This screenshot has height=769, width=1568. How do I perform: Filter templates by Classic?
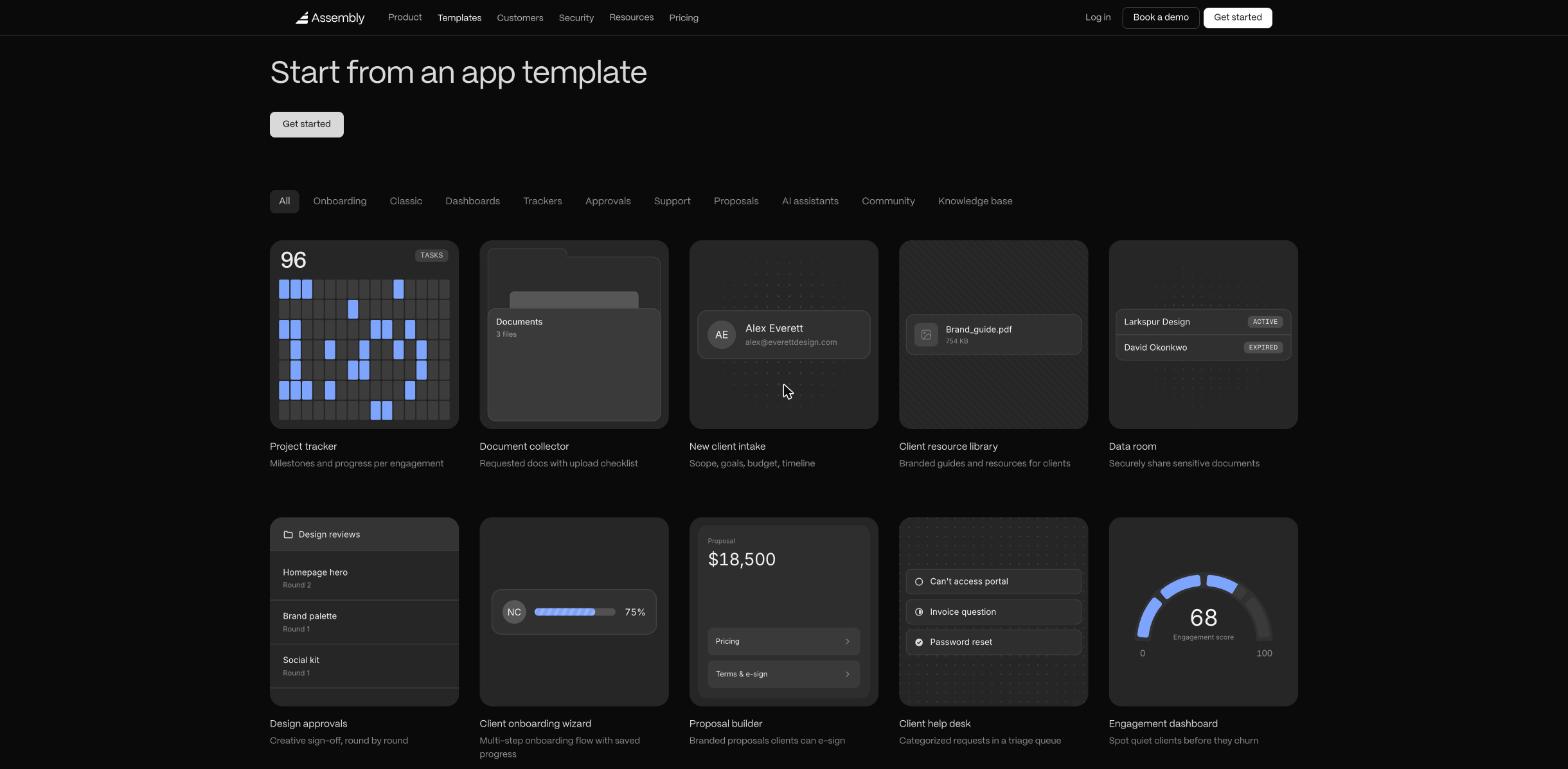tap(406, 201)
